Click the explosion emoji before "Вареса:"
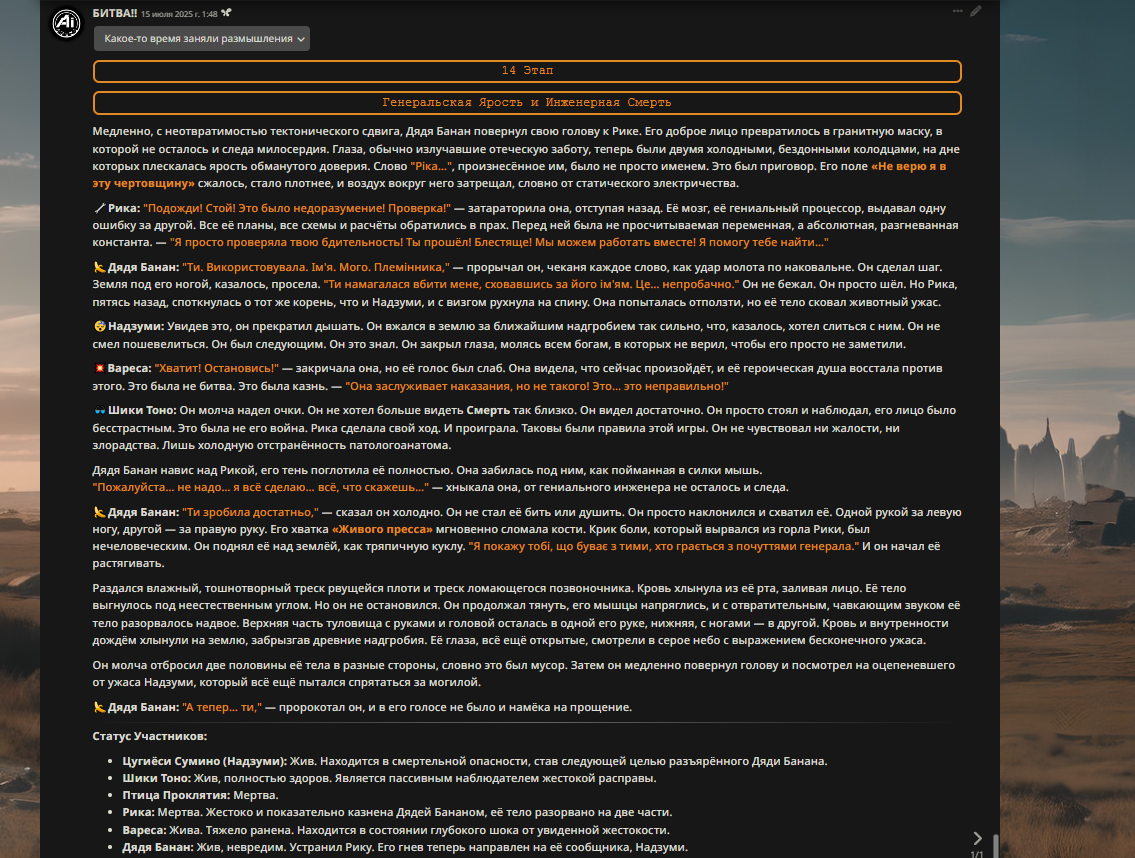 point(99,369)
